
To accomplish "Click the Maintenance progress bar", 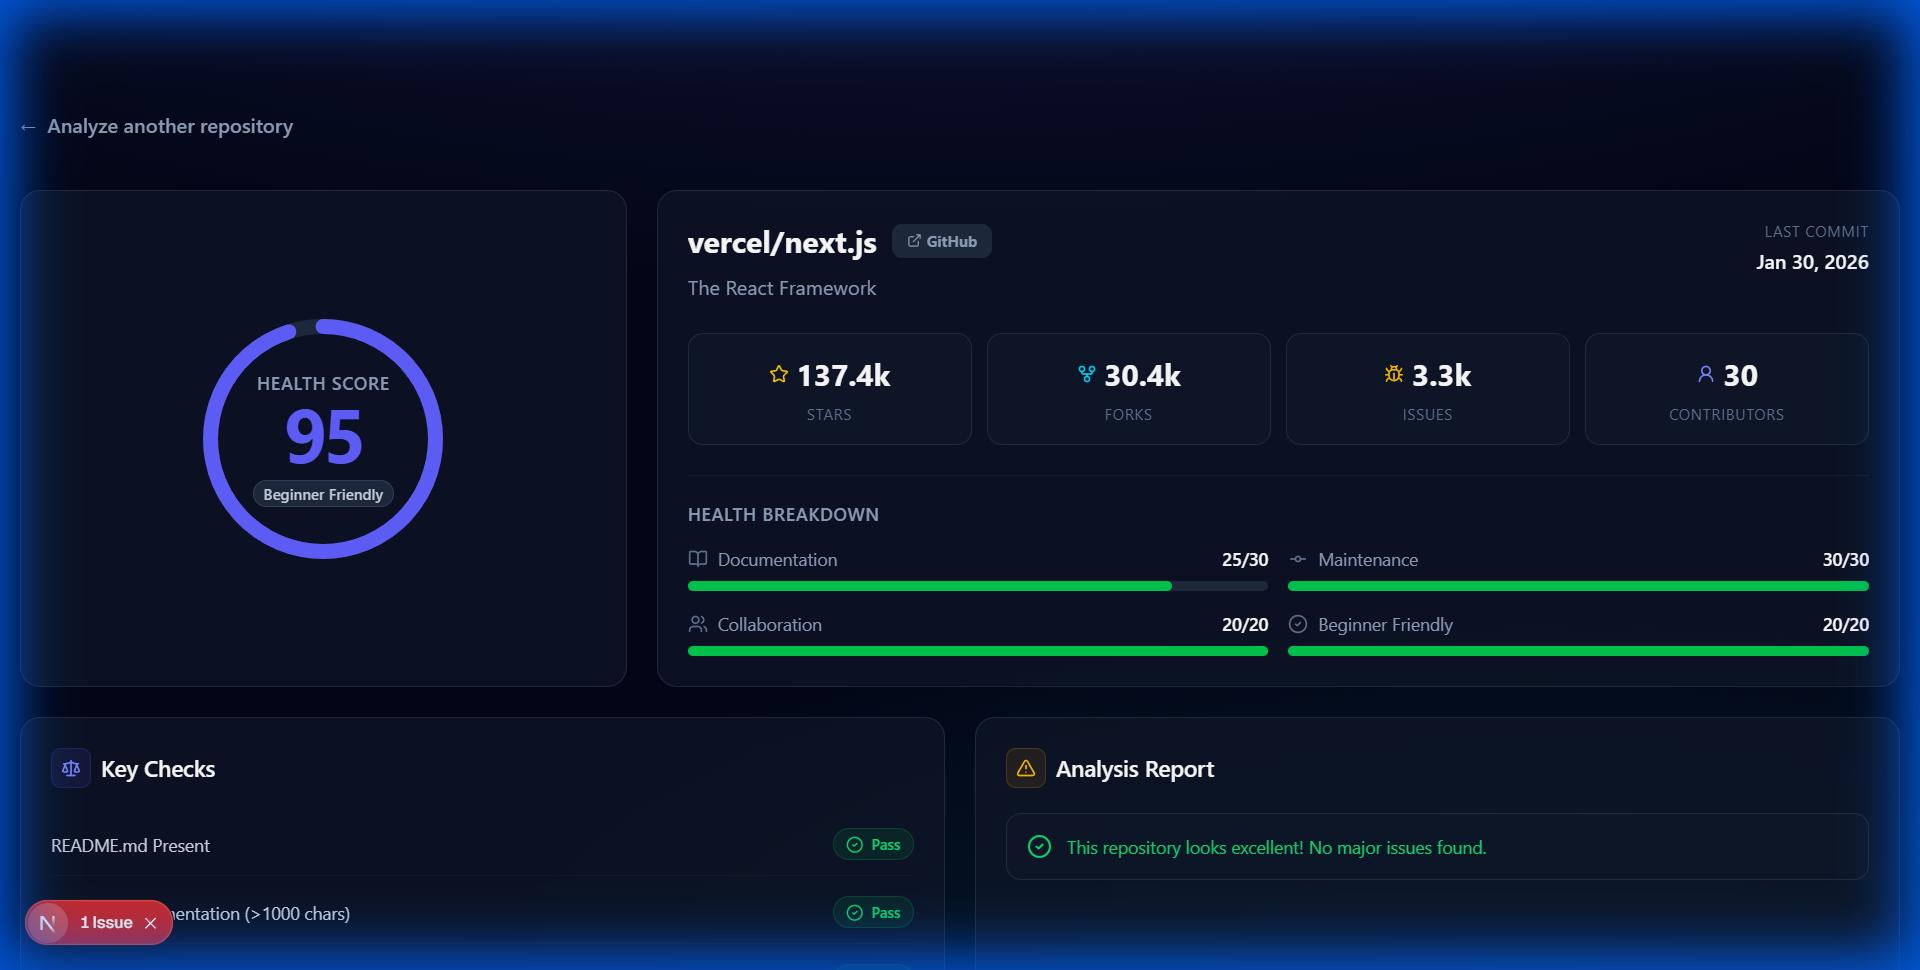I will coord(1578,586).
